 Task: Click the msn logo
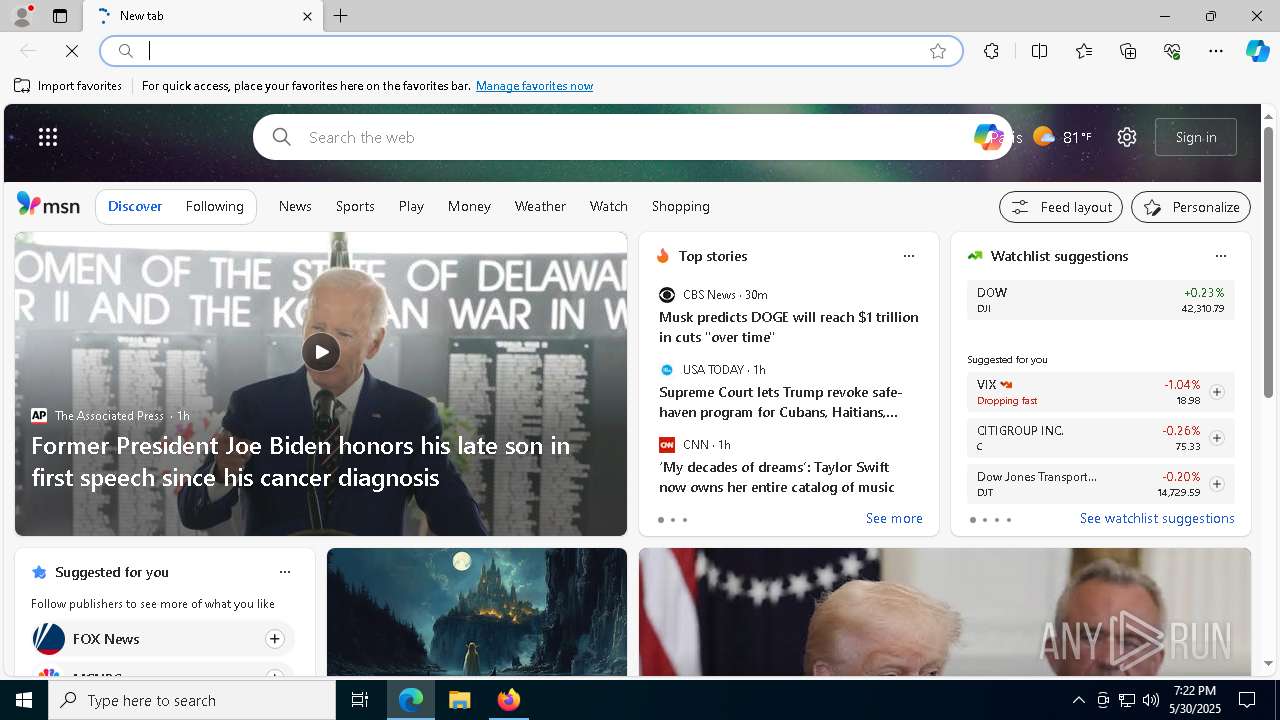click(48, 205)
